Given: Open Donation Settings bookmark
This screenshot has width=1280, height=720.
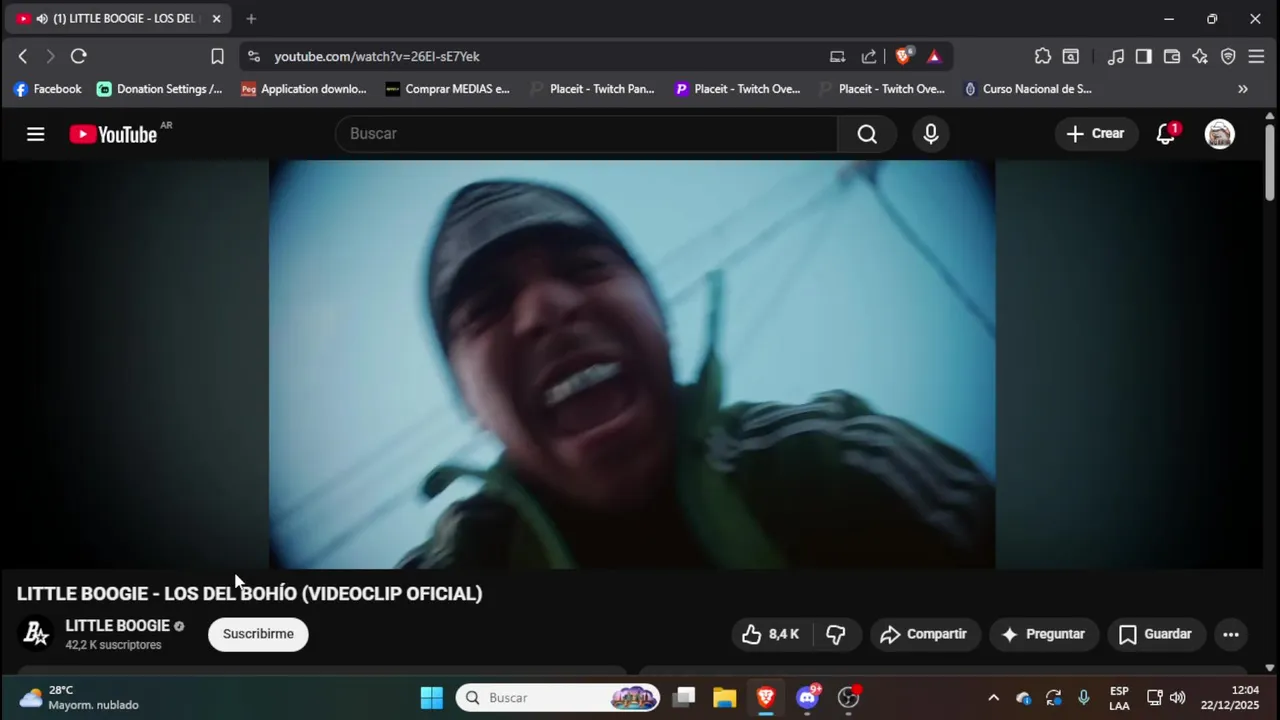Looking at the screenshot, I should [x=160, y=89].
